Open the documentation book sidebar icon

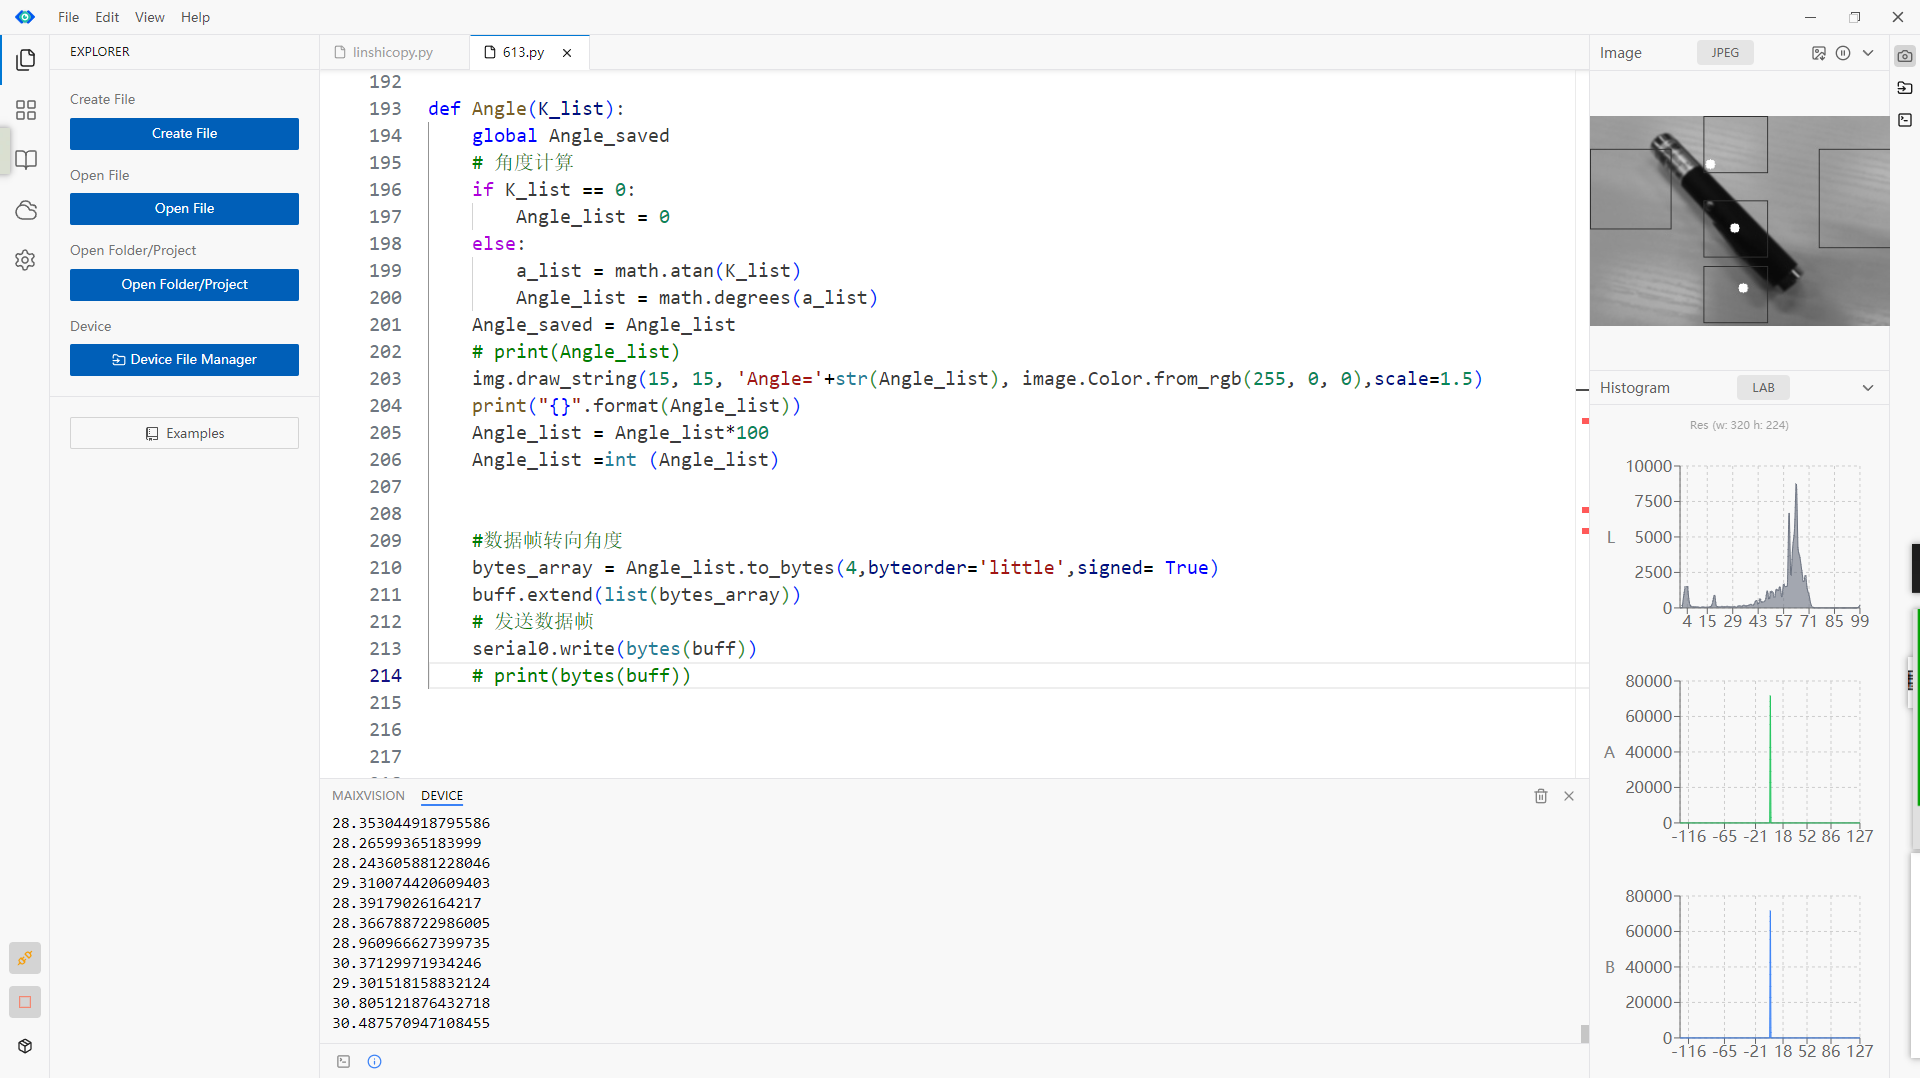(x=26, y=160)
